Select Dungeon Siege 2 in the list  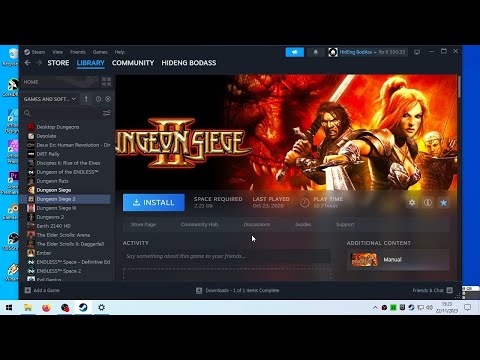pyautogui.click(x=65, y=199)
